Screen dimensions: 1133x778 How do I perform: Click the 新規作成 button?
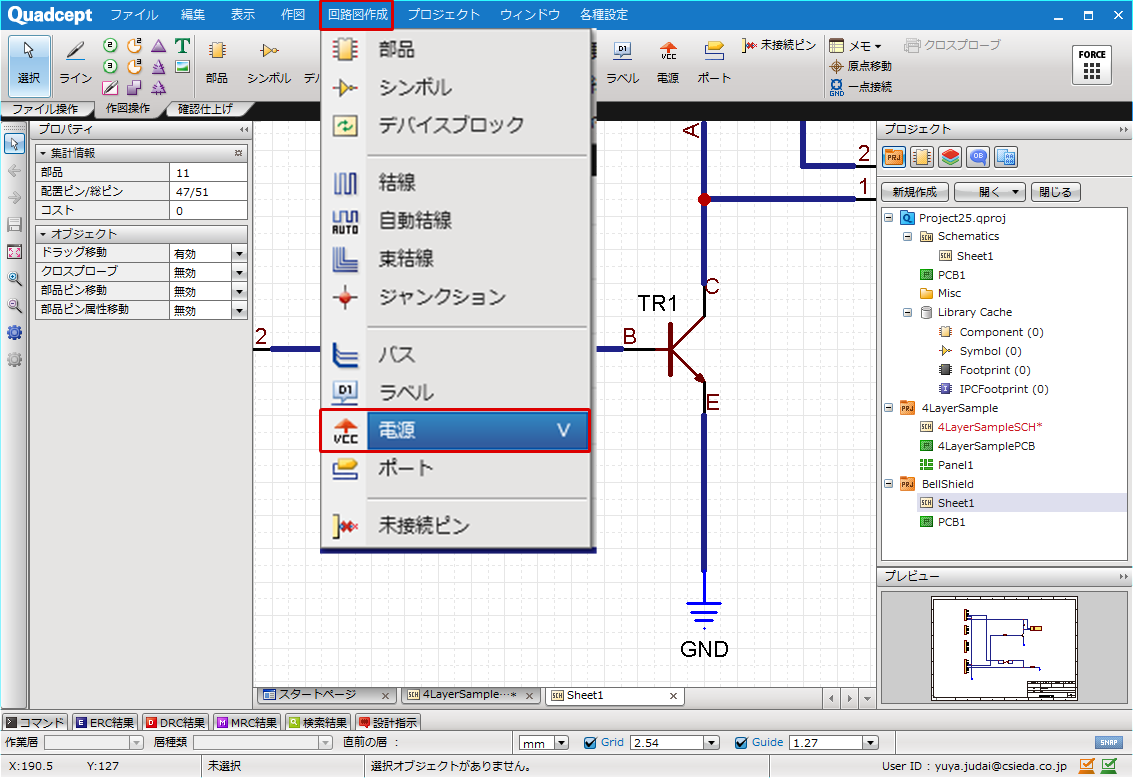914,192
